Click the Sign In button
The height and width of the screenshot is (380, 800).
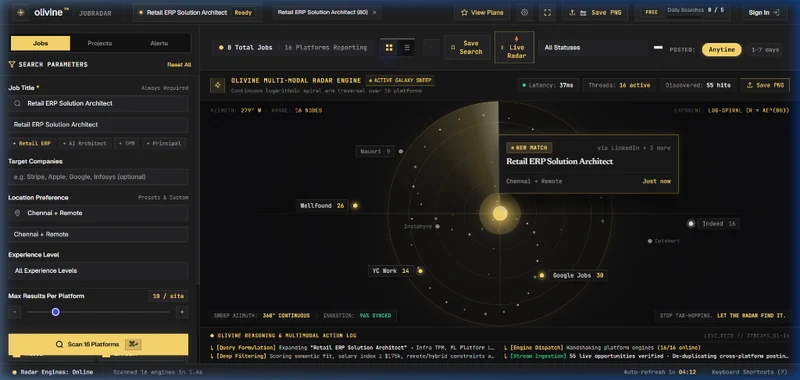click(x=764, y=13)
